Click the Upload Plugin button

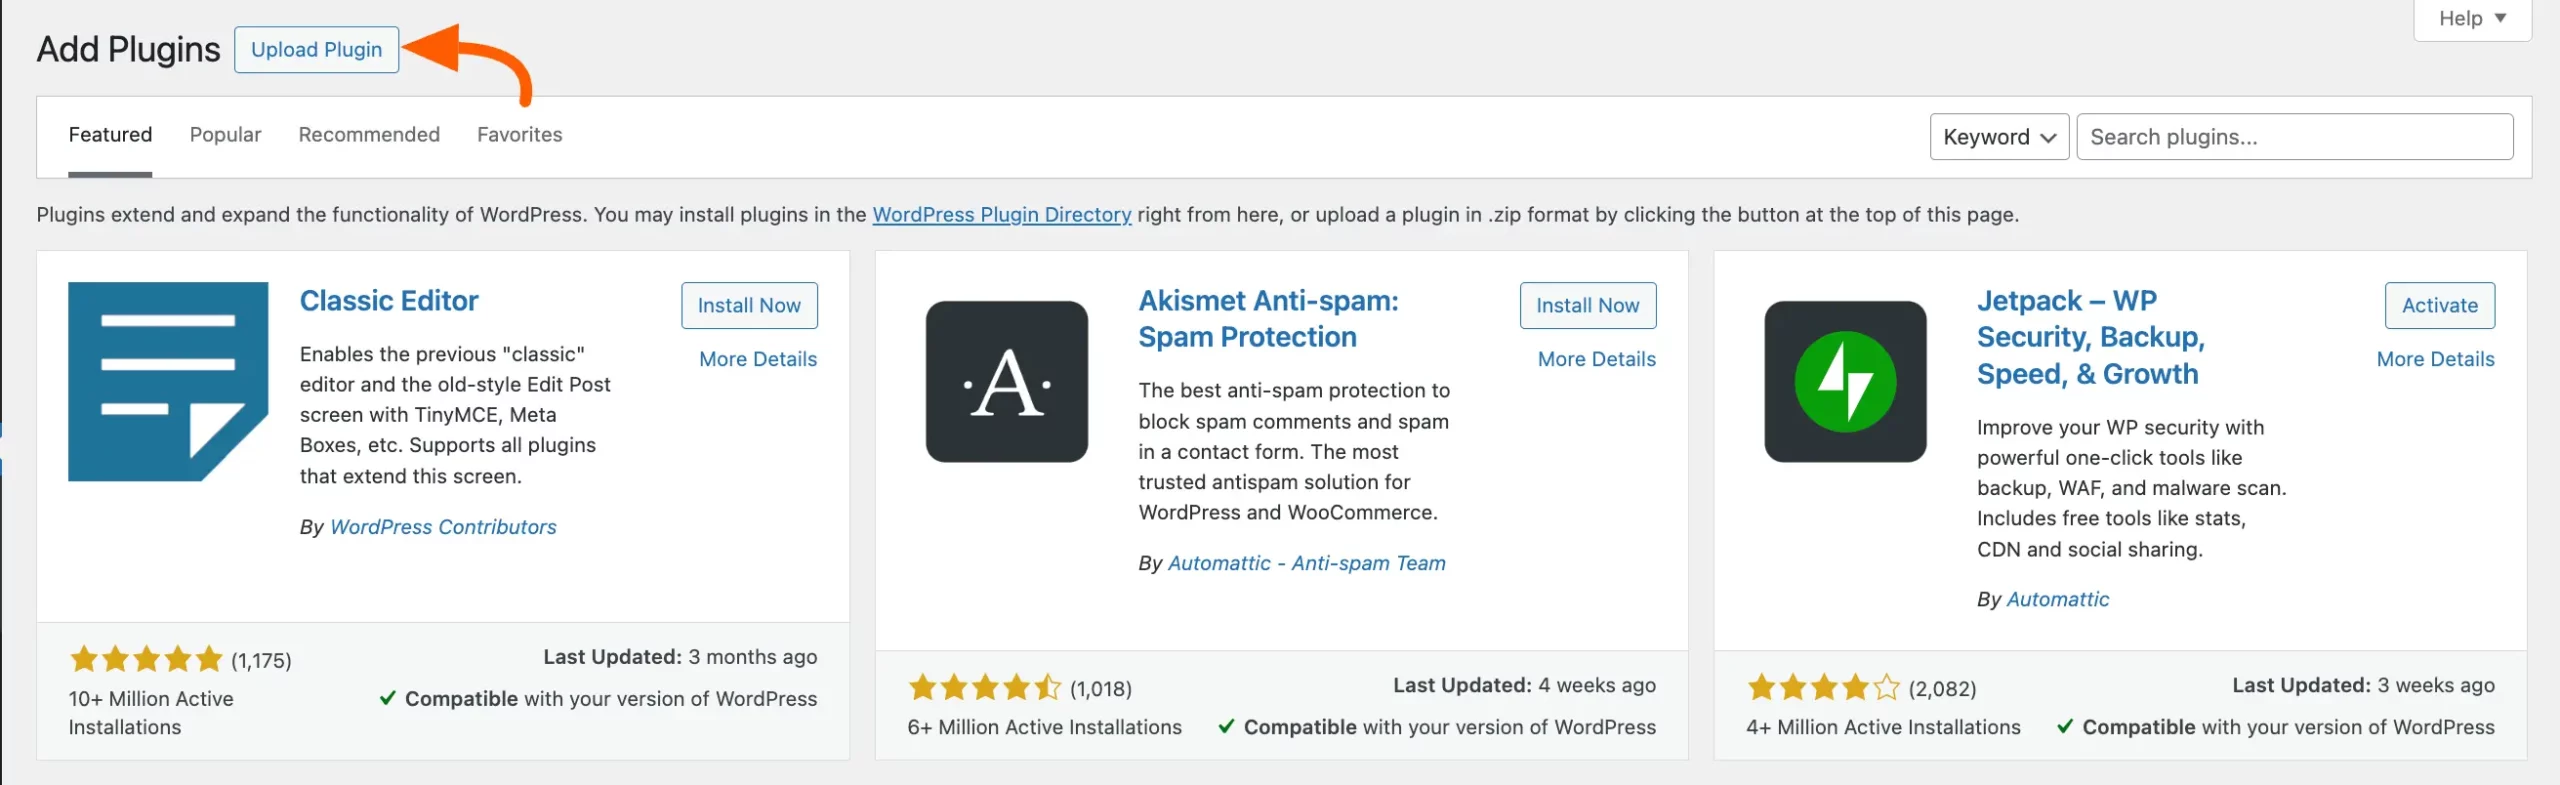point(316,49)
